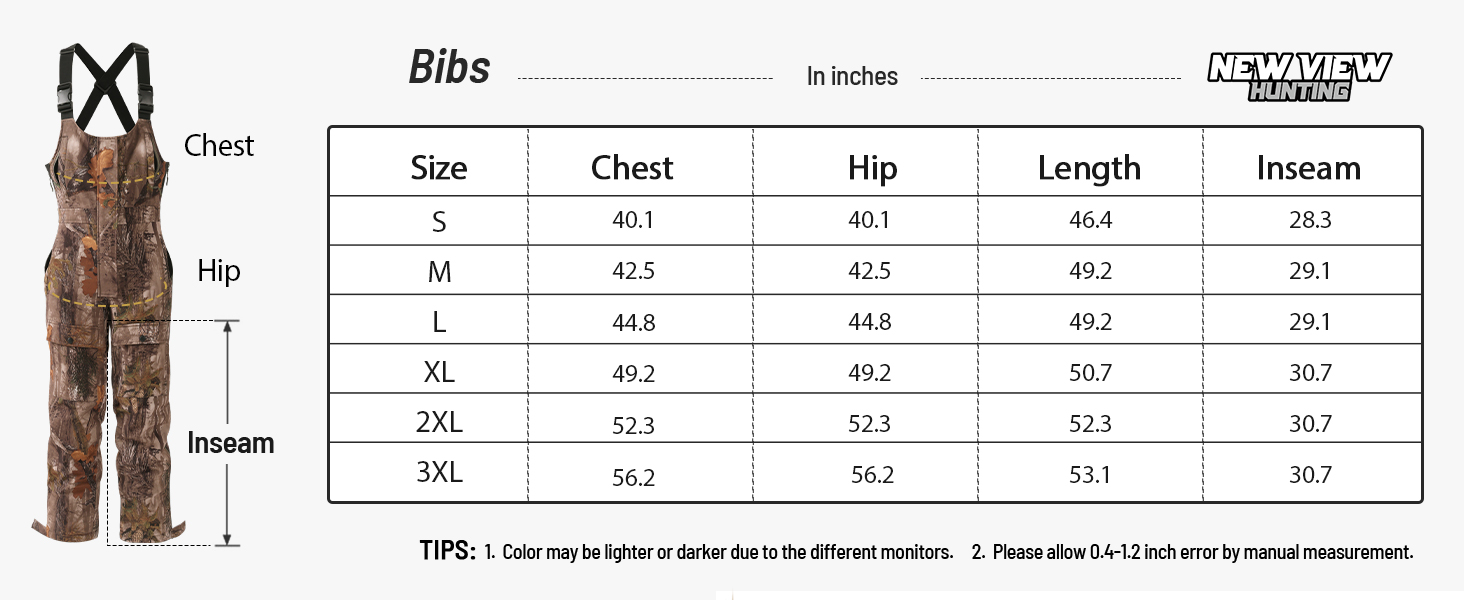Click the Chest label beside the bibs
The image size is (1464, 600).
[219, 146]
